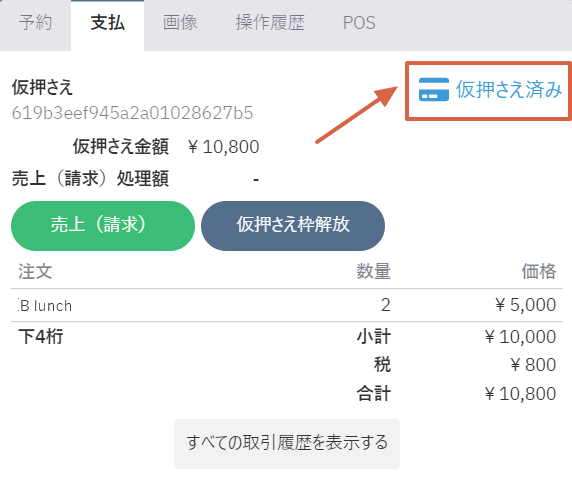
Task: Select the transaction ID 619b3eef945a2a01028627b5
Action: 132,113
